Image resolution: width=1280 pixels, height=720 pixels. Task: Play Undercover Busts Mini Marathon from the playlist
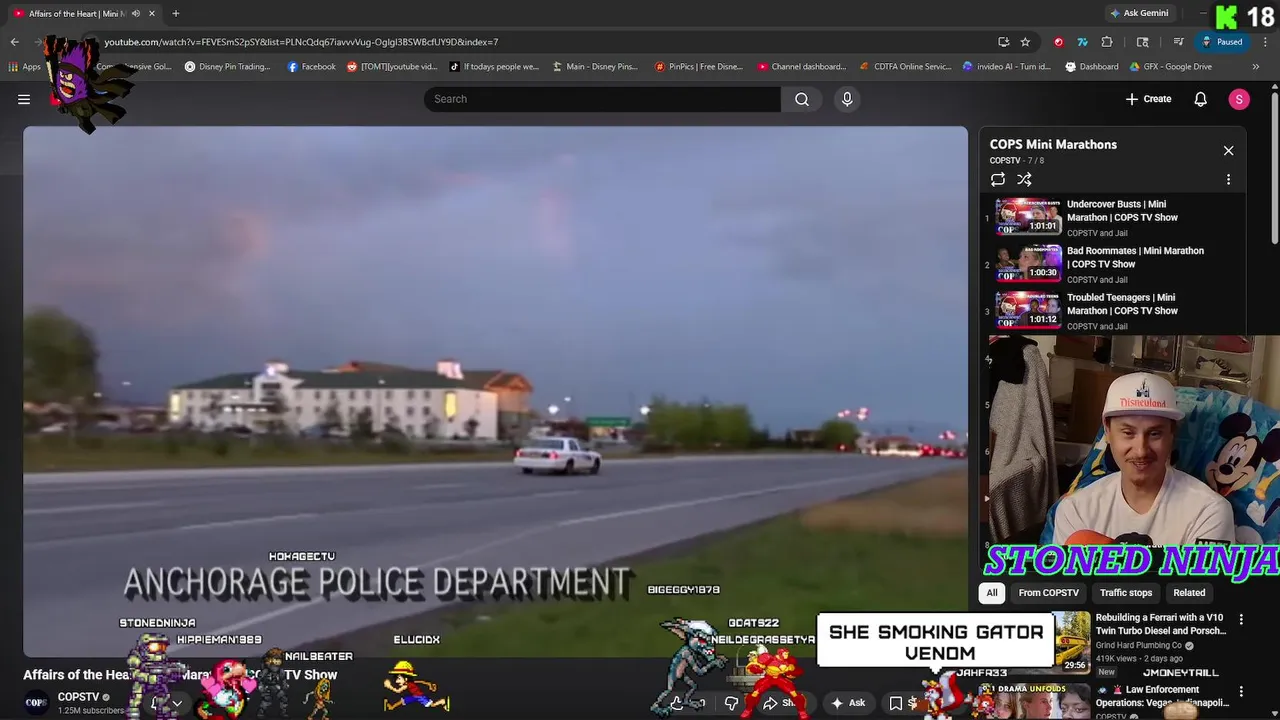pos(1122,210)
